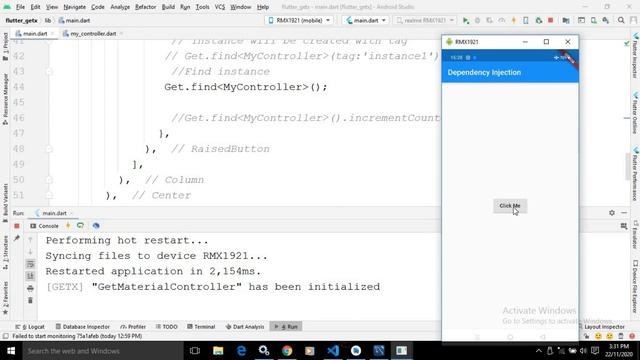The height and width of the screenshot is (360, 640).
Task: Open Task View on taskbar
Action: [x=195, y=351]
